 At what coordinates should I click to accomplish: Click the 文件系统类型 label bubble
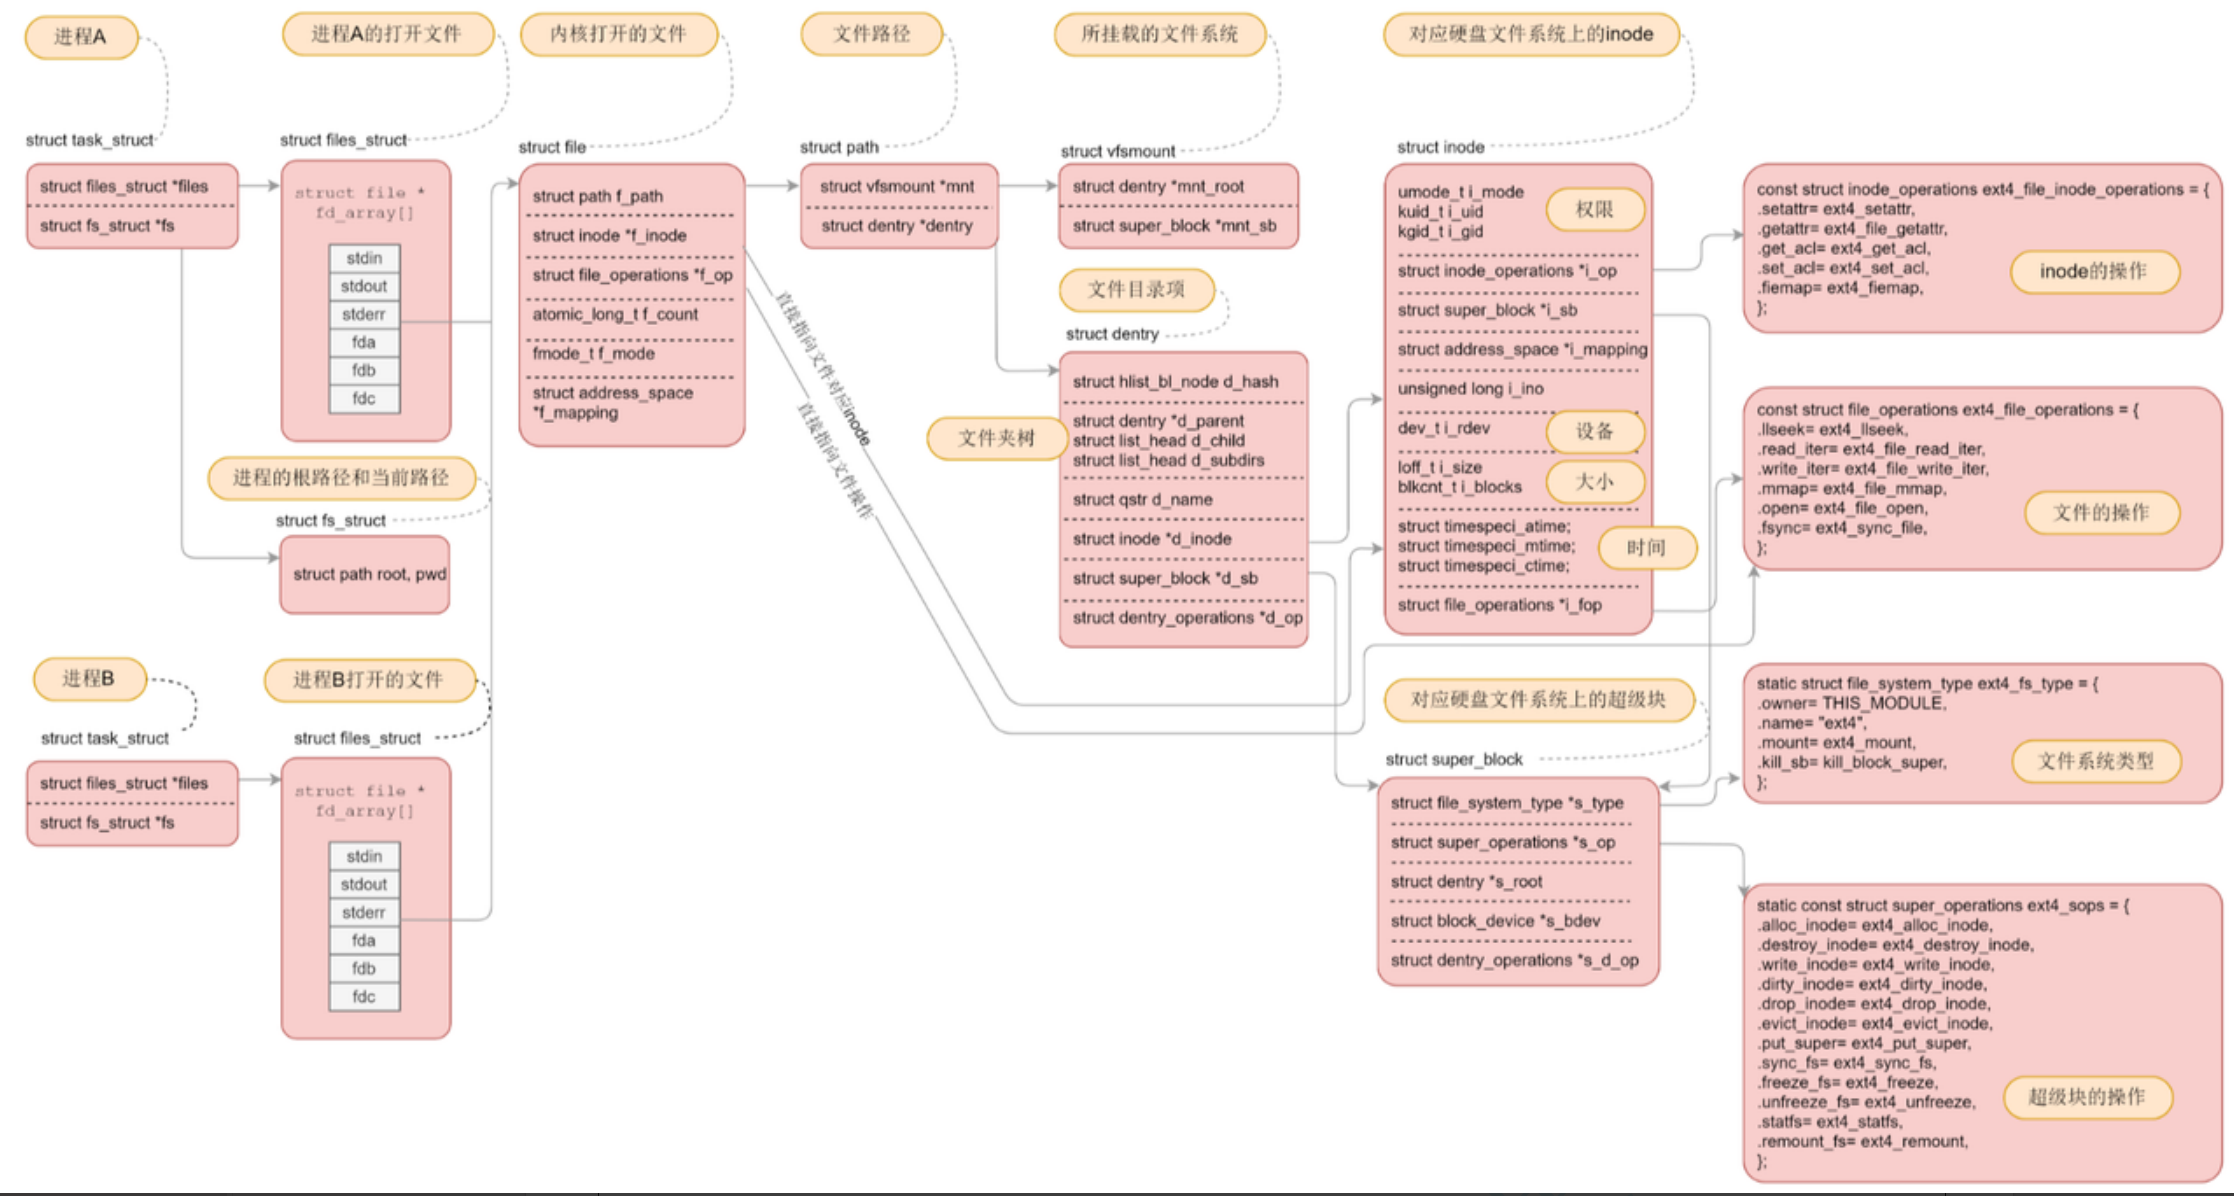(x=2096, y=761)
